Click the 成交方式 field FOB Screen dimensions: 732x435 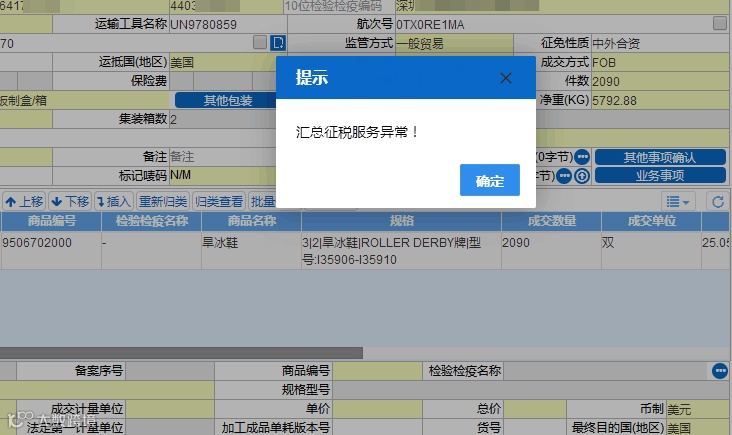tap(660, 62)
